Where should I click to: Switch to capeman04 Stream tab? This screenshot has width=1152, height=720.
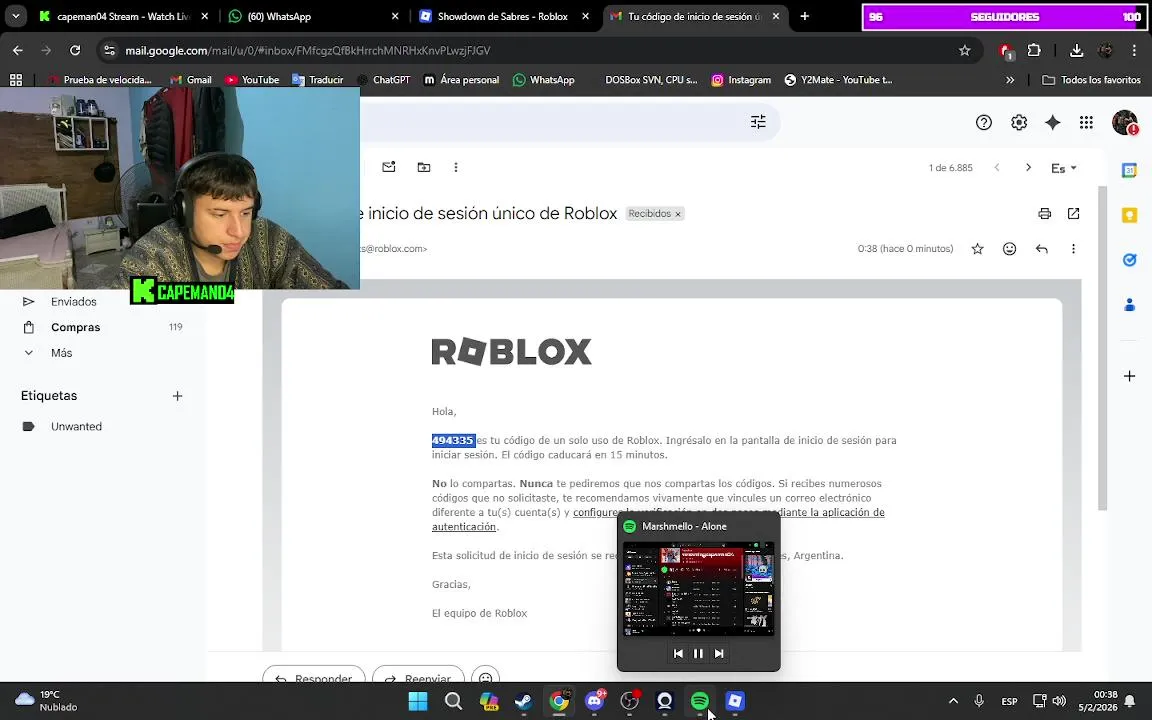123,16
